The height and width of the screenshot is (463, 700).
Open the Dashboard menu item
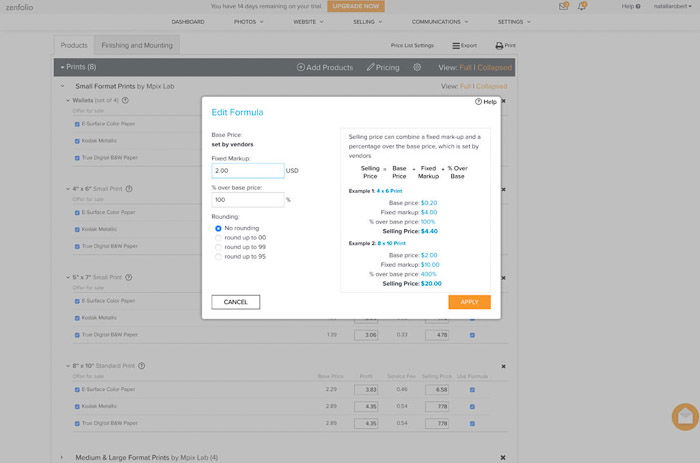(188, 21)
